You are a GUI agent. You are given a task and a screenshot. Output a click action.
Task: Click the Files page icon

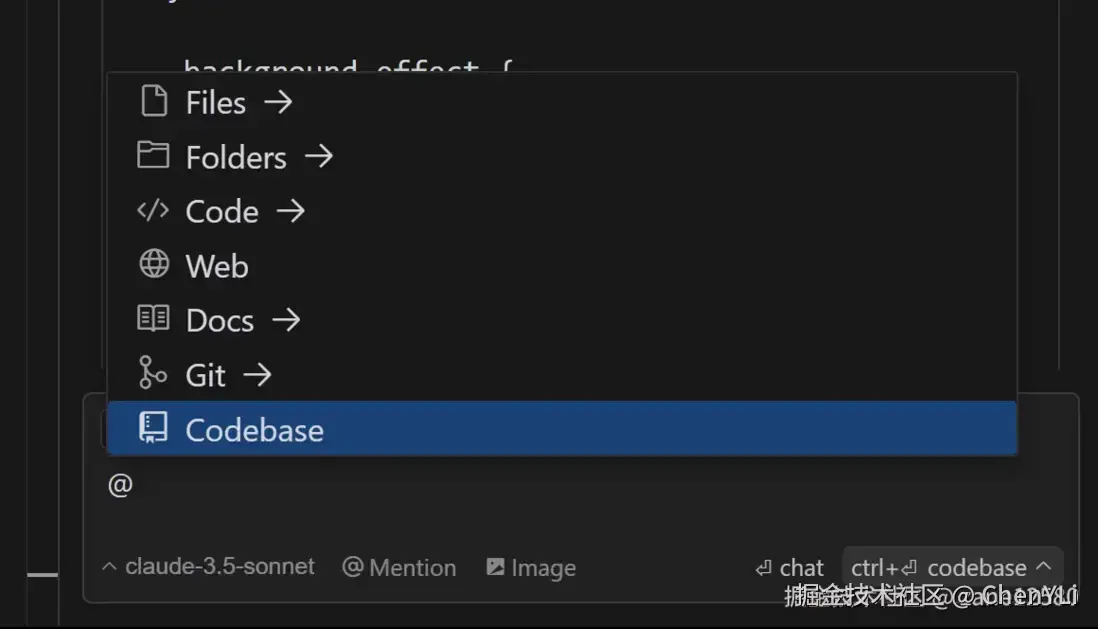[153, 101]
